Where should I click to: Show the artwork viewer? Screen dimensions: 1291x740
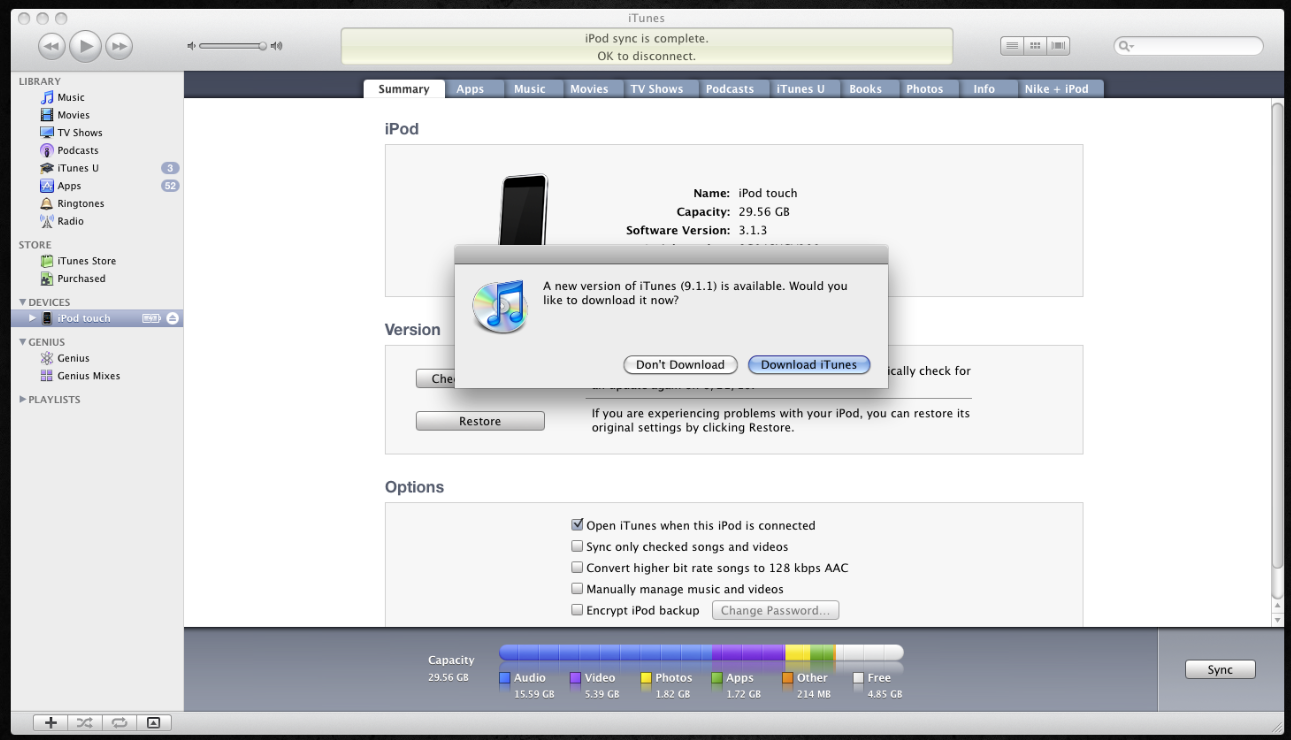click(153, 722)
